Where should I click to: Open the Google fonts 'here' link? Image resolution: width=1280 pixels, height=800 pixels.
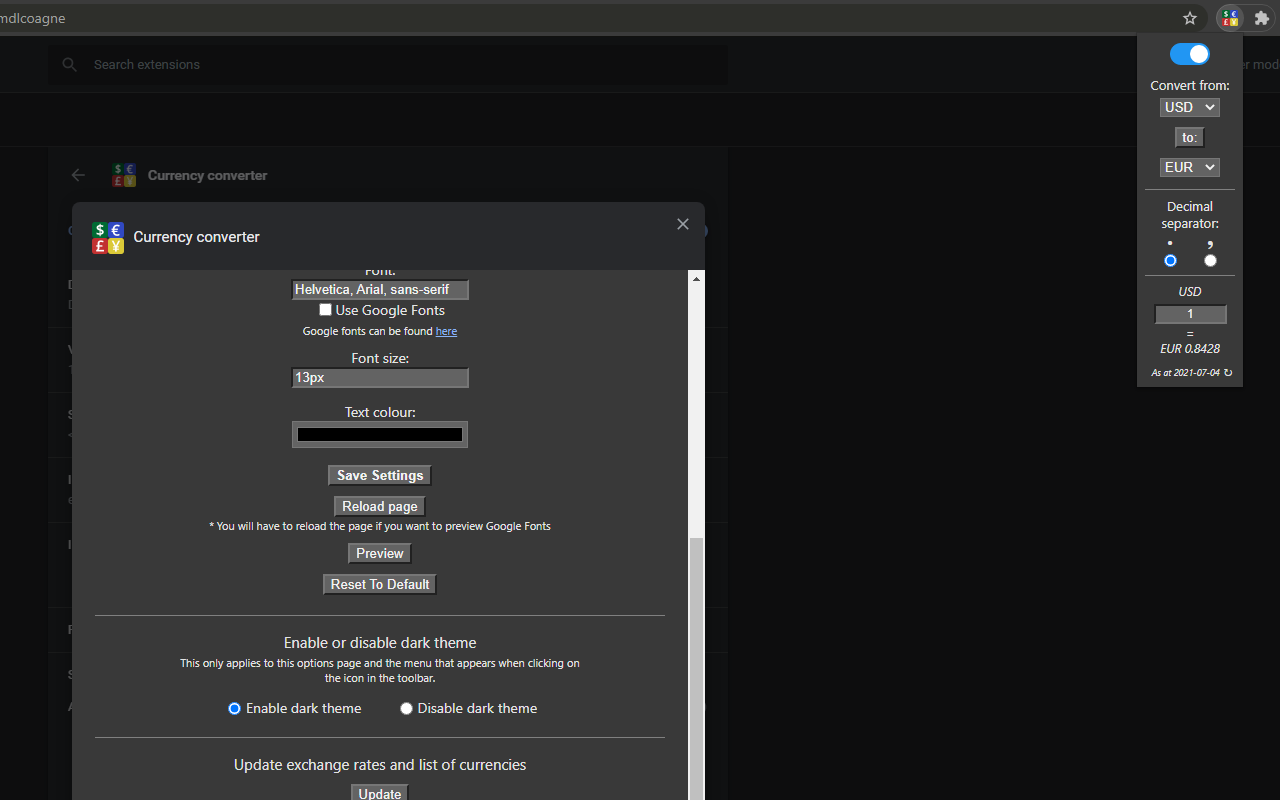tap(446, 331)
